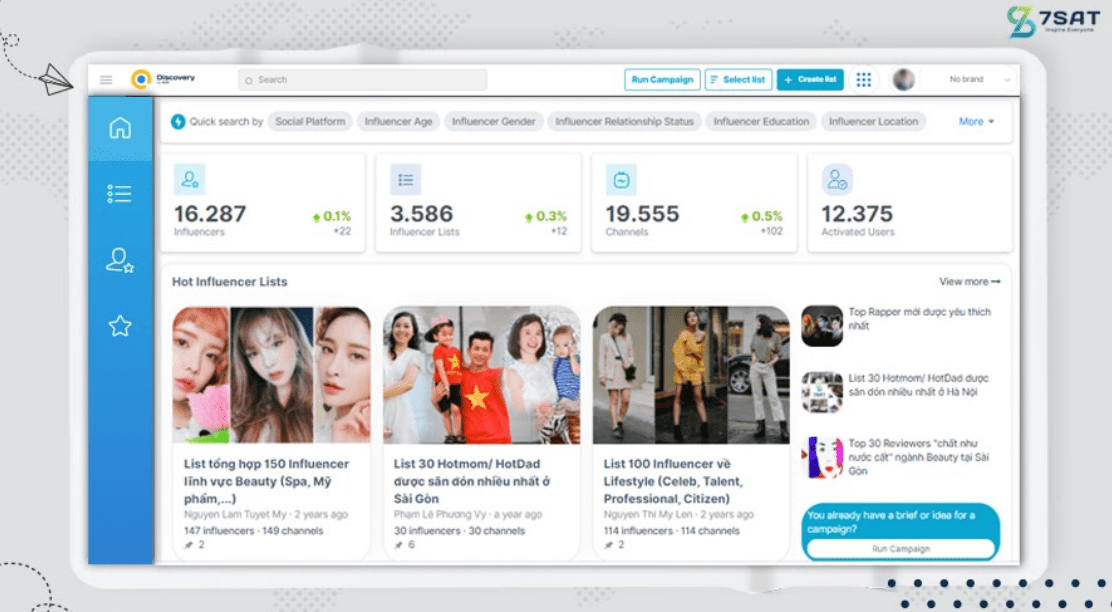
Task: Click the Activated Users stat icon
Action: tap(837, 179)
